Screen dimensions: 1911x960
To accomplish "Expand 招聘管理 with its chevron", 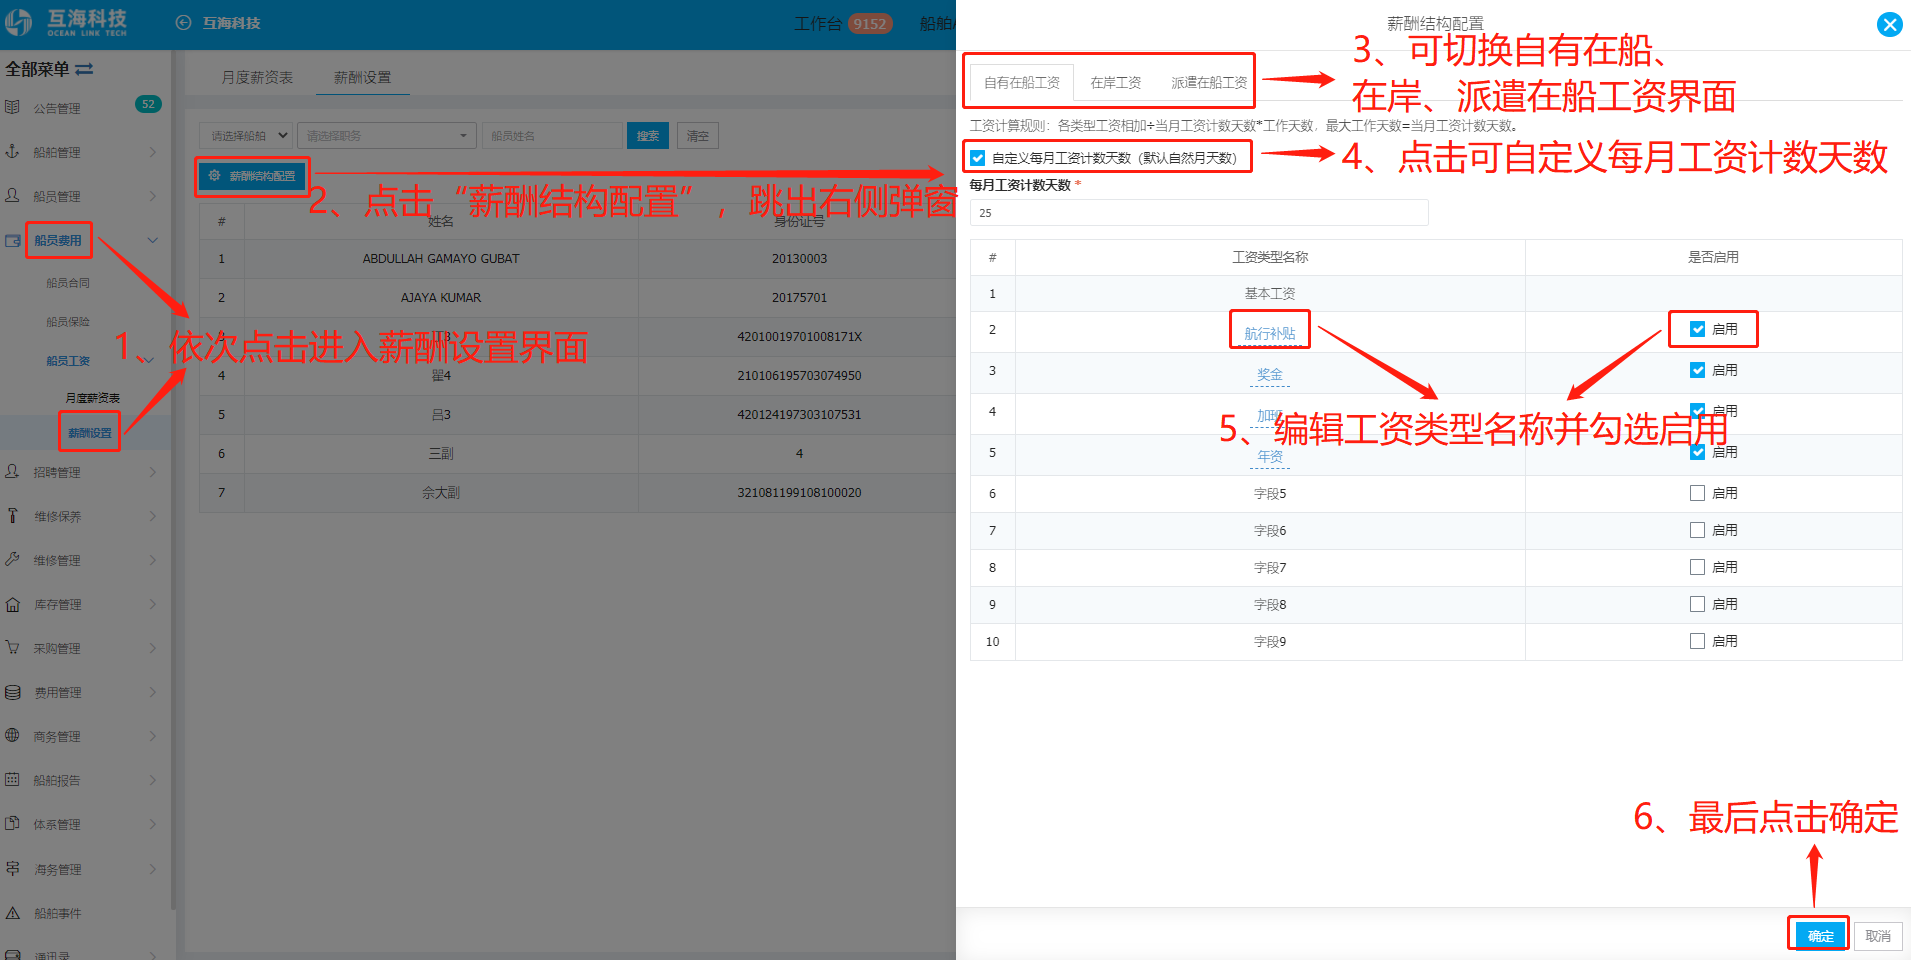I will coord(153,472).
